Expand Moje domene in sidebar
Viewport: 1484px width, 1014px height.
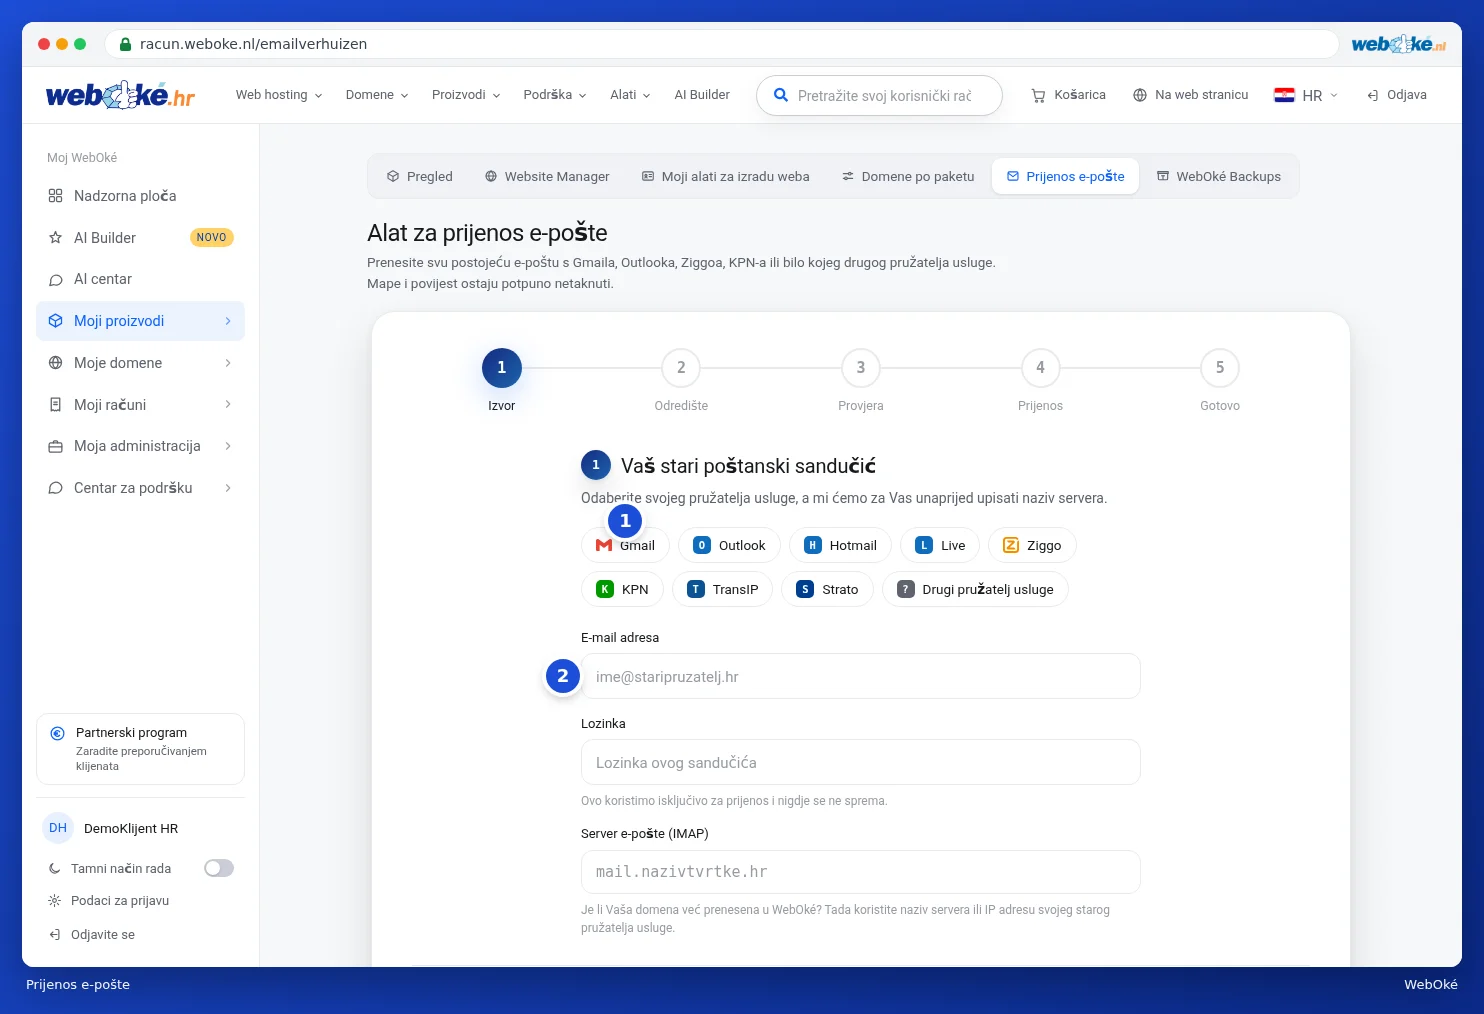(x=140, y=363)
